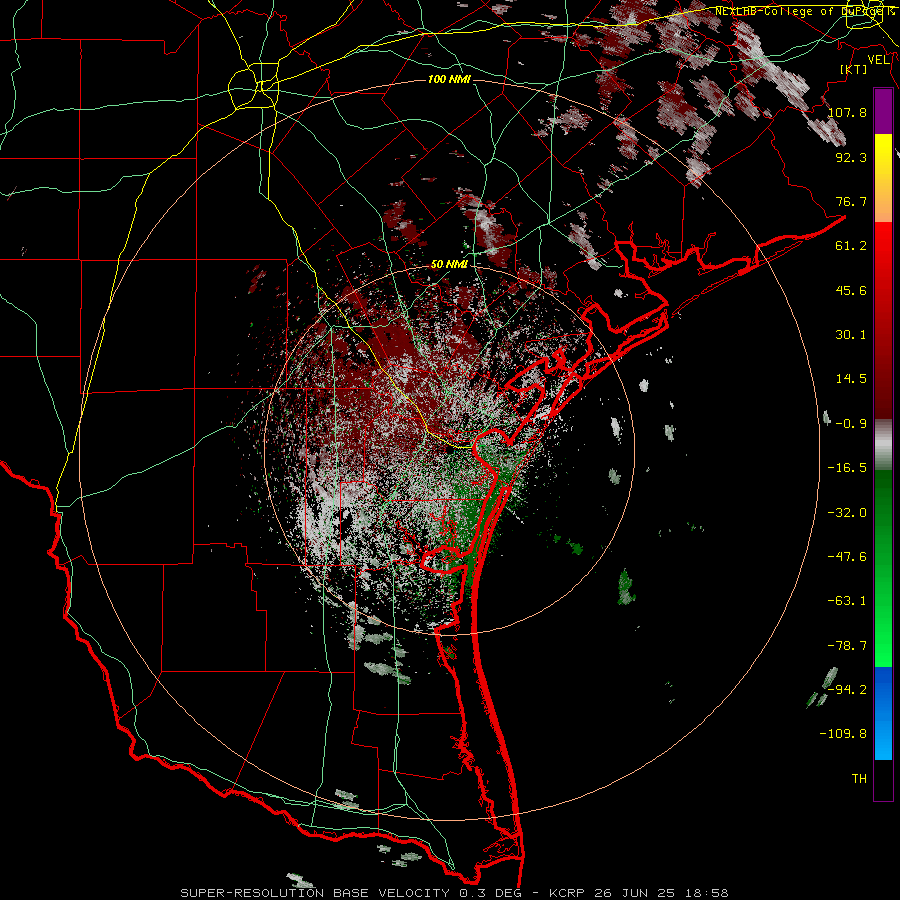The image size is (900, 900).
Task: Select the -16.5 velocity scale value
Action: coord(847,468)
